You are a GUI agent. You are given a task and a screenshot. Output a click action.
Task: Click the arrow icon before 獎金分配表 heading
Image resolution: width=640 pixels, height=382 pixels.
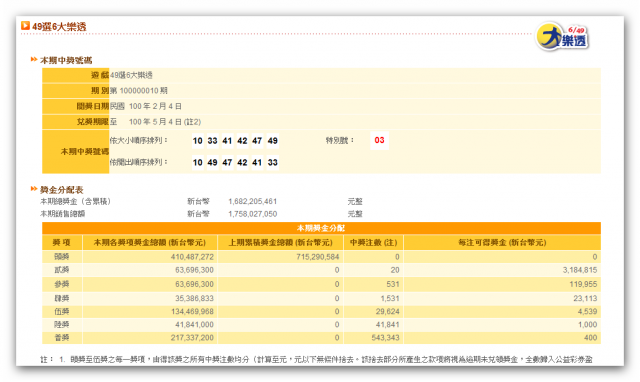34,189
